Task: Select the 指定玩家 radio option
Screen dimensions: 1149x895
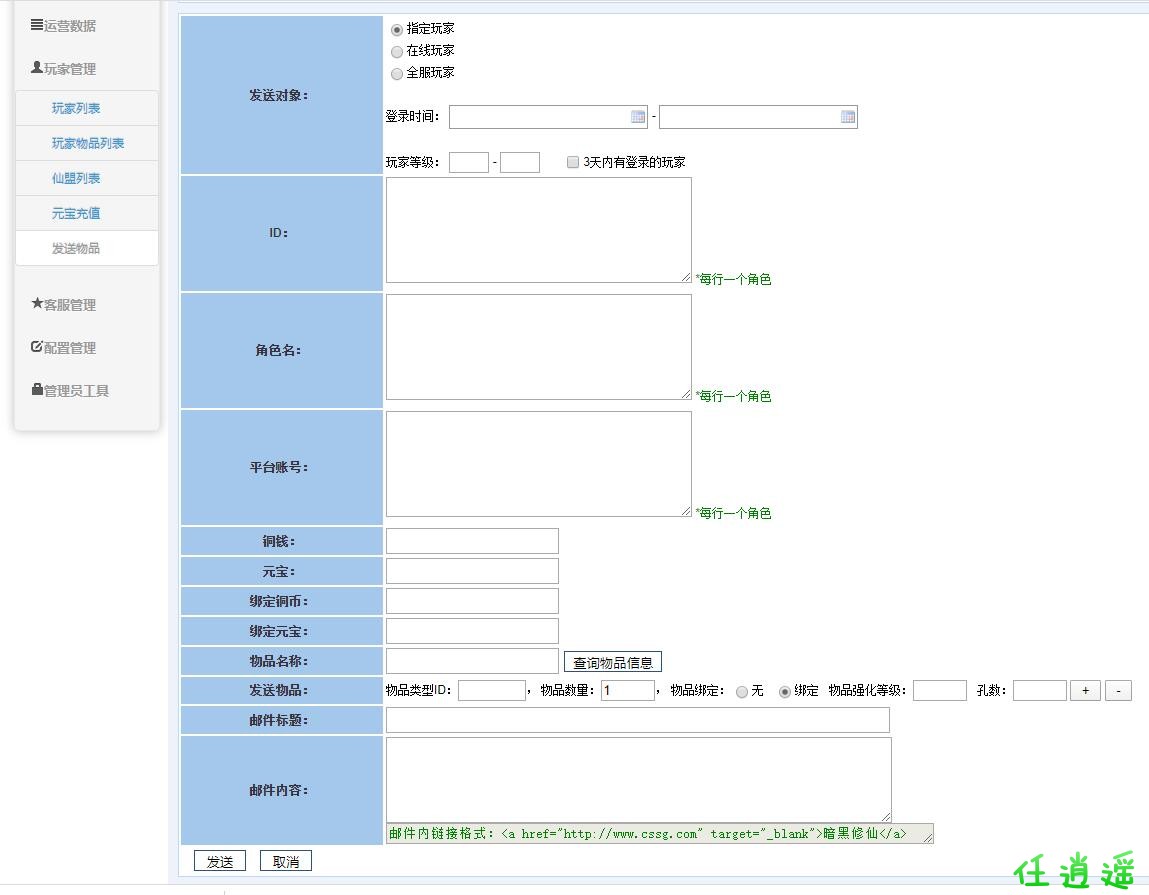Action: click(396, 29)
